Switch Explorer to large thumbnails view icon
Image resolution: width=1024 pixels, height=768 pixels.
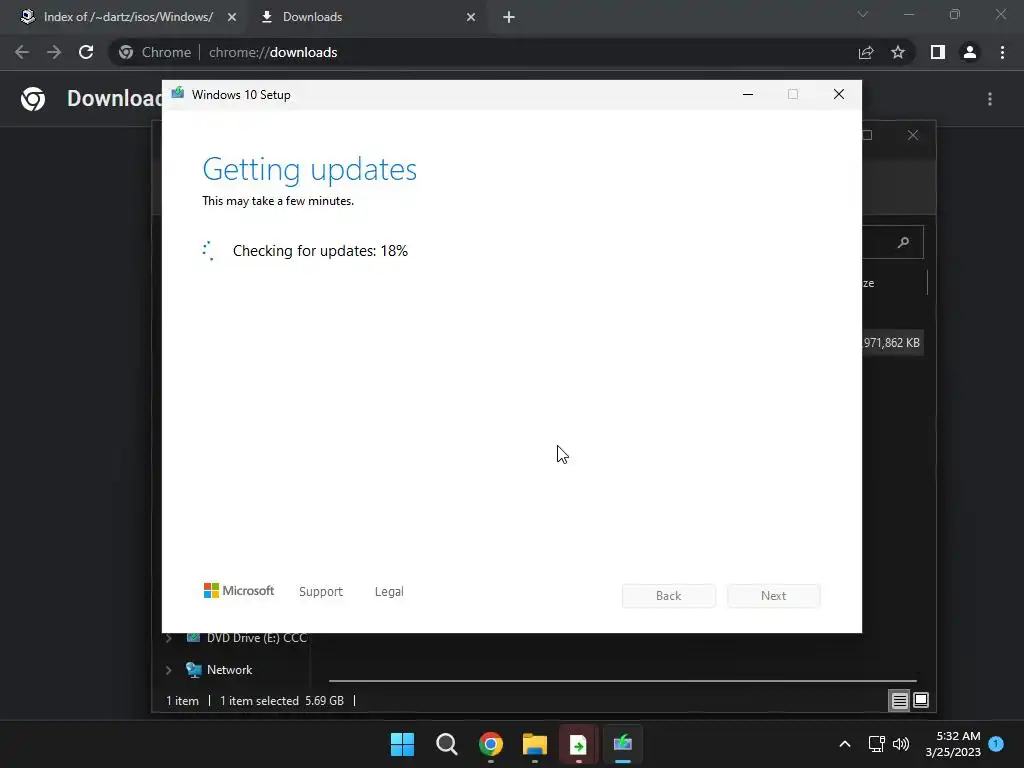(x=921, y=701)
